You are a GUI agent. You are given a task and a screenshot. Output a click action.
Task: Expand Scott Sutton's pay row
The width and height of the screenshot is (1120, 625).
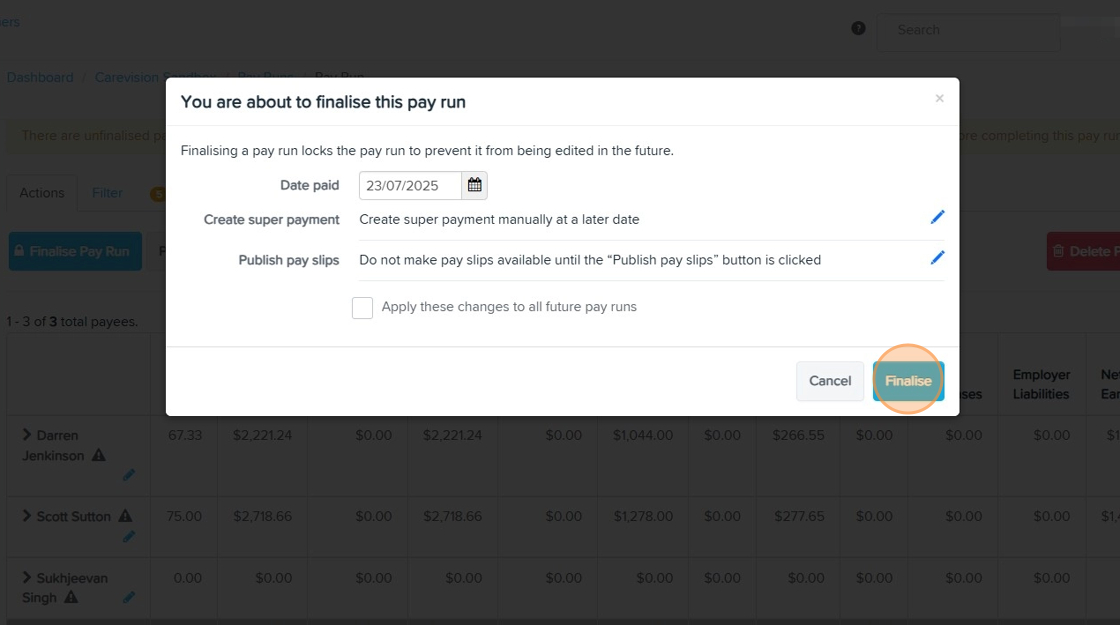27,516
